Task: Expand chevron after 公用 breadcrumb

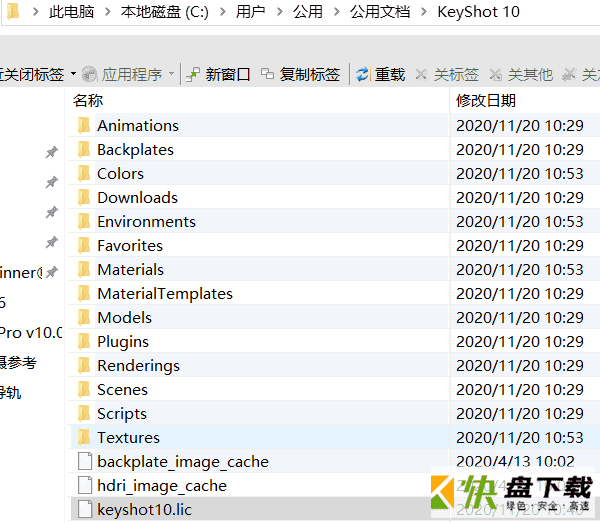Action: 337,12
